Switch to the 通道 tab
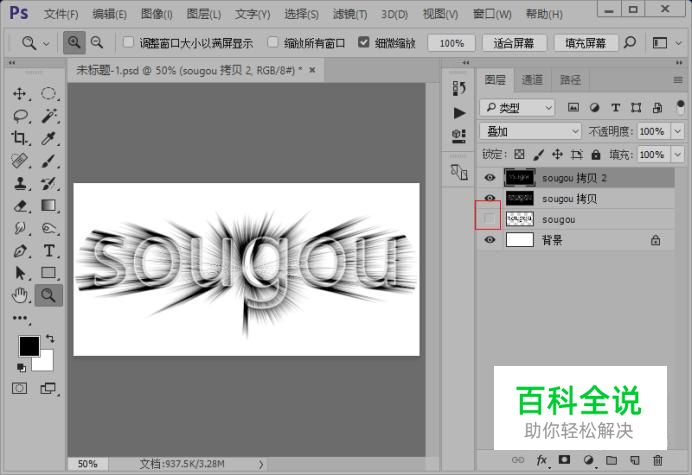This screenshot has width=692, height=475. tap(532, 80)
